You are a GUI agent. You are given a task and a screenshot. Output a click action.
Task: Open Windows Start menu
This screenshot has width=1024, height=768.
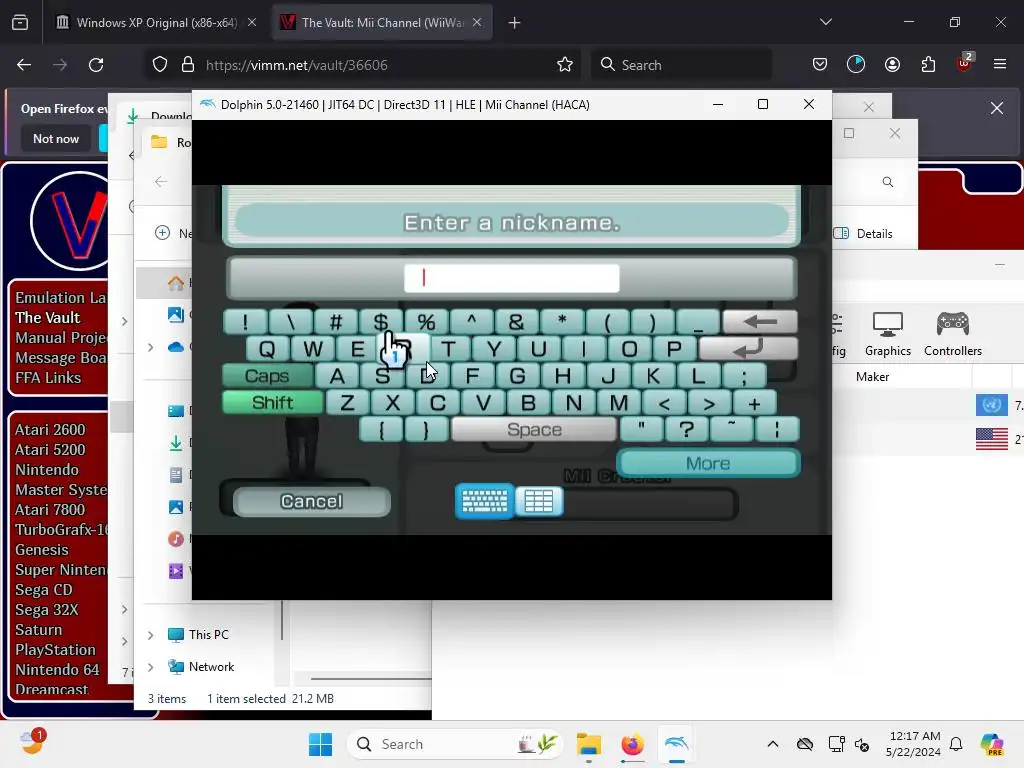click(320, 744)
